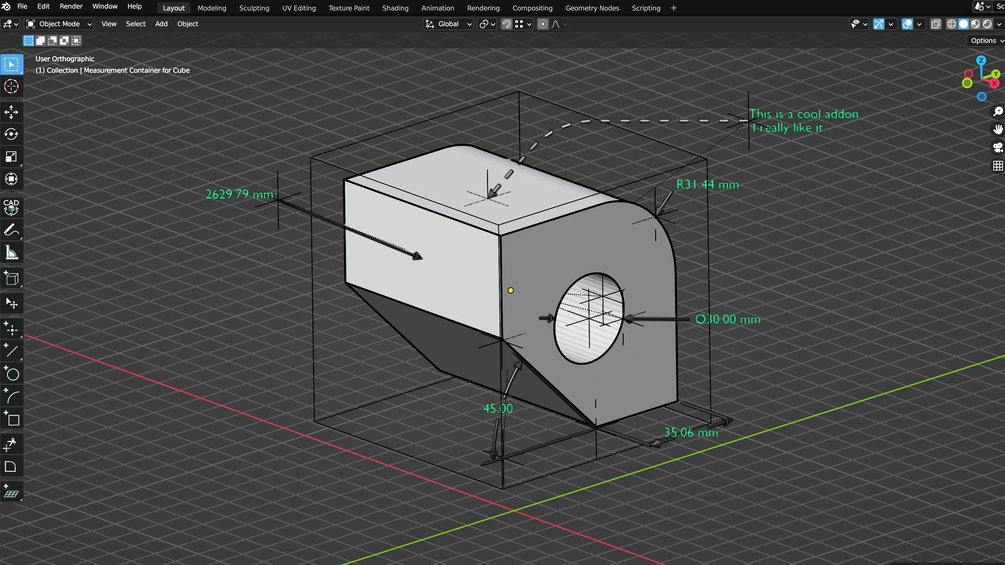
Task: Switch to the UV Editing workspace tab
Action: [x=298, y=8]
